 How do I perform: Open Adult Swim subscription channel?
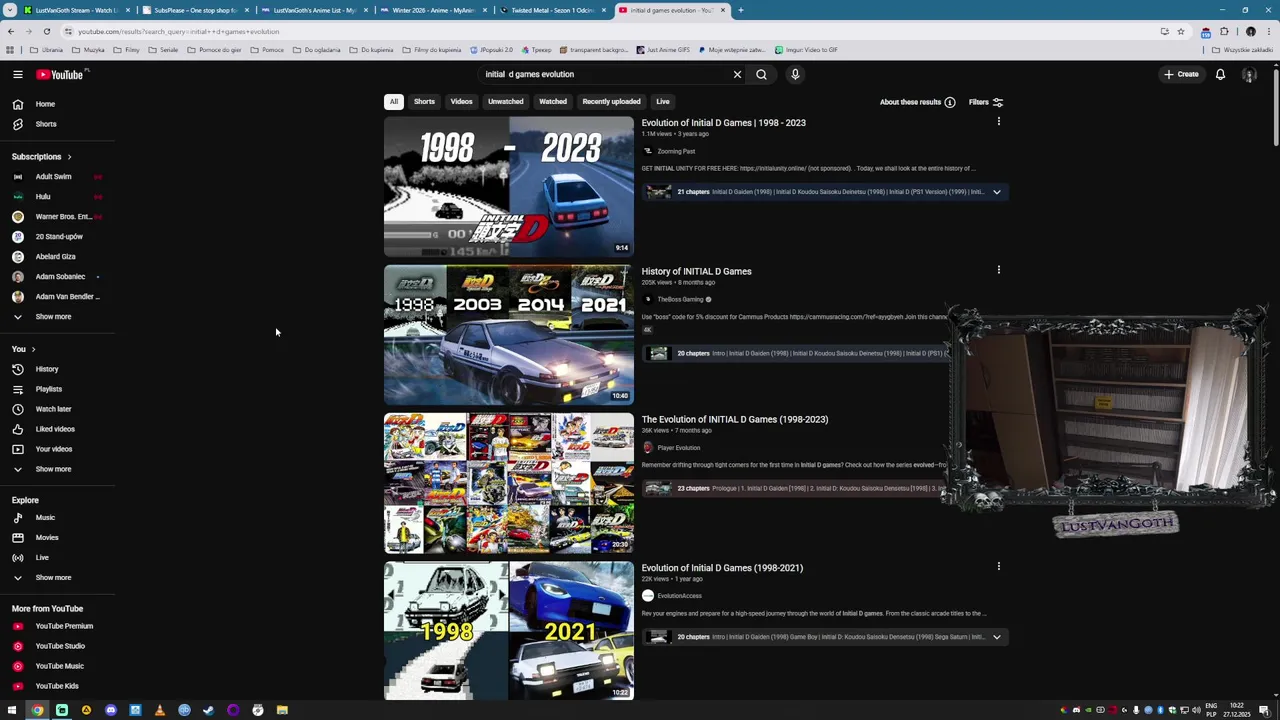point(53,177)
